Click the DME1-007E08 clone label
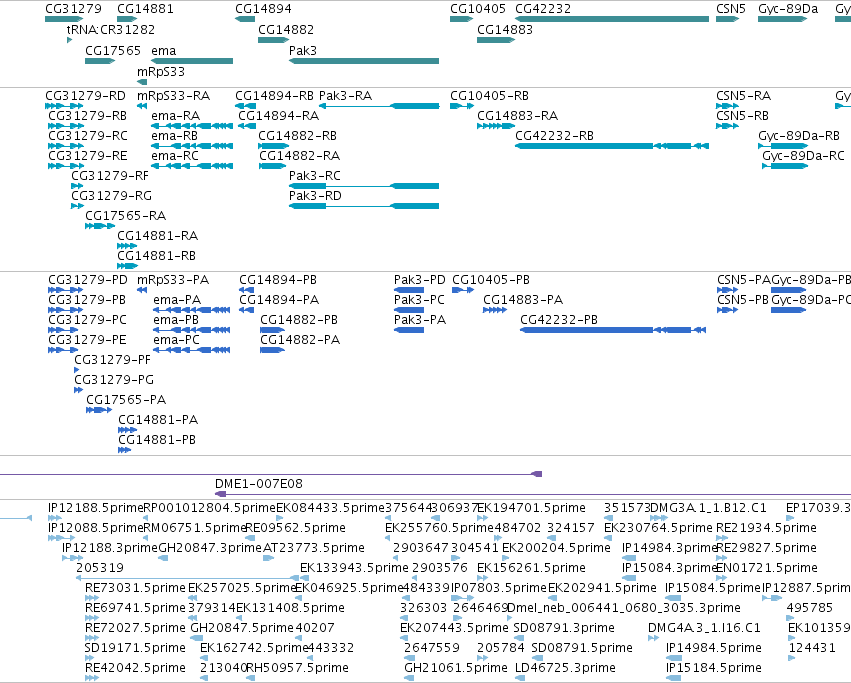The image size is (851, 683). [x=259, y=484]
